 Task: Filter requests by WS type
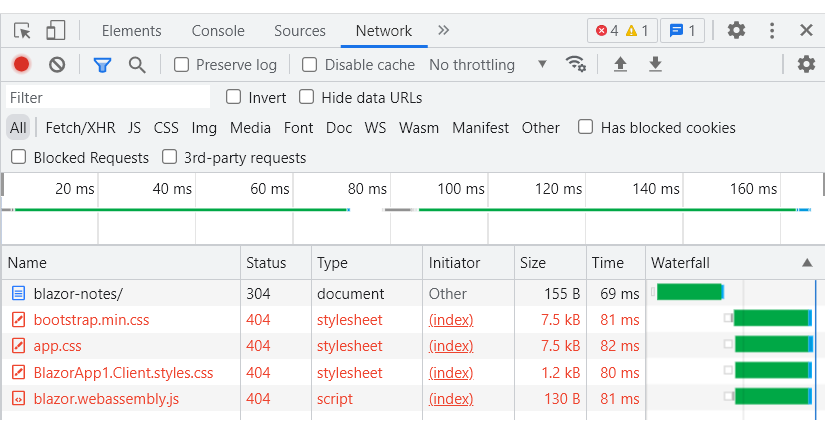(375, 128)
